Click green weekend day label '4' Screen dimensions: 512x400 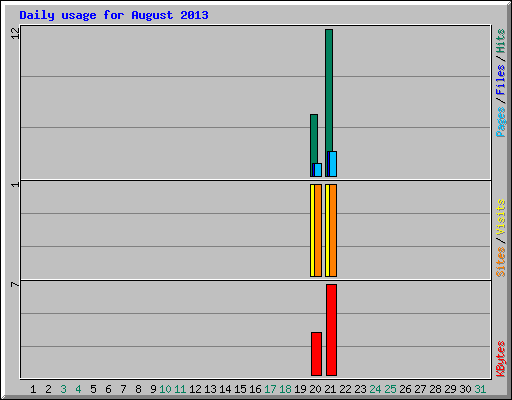pyautogui.click(x=78, y=389)
